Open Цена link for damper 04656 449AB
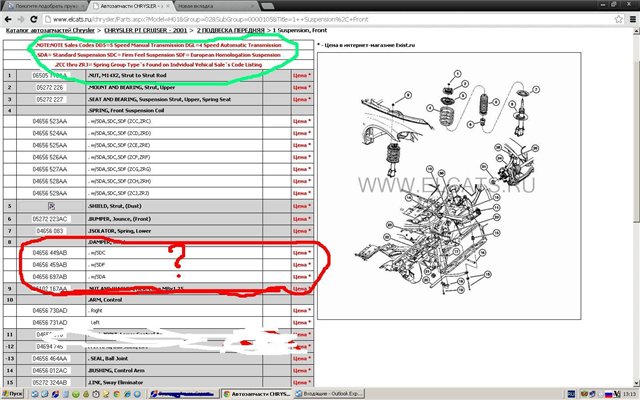640x400 pixels. [302, 253]
